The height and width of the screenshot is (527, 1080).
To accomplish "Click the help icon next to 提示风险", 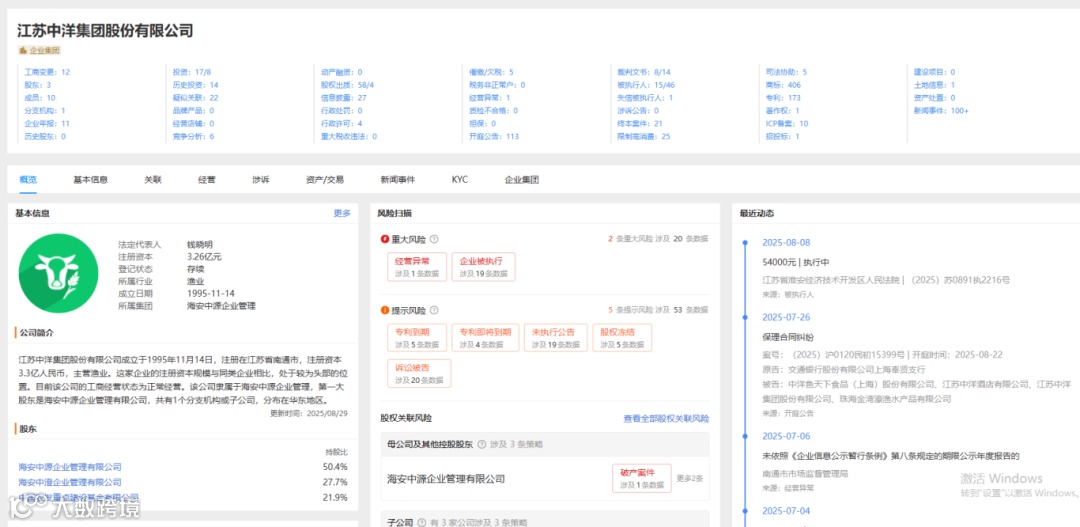I will click(434, 311).
